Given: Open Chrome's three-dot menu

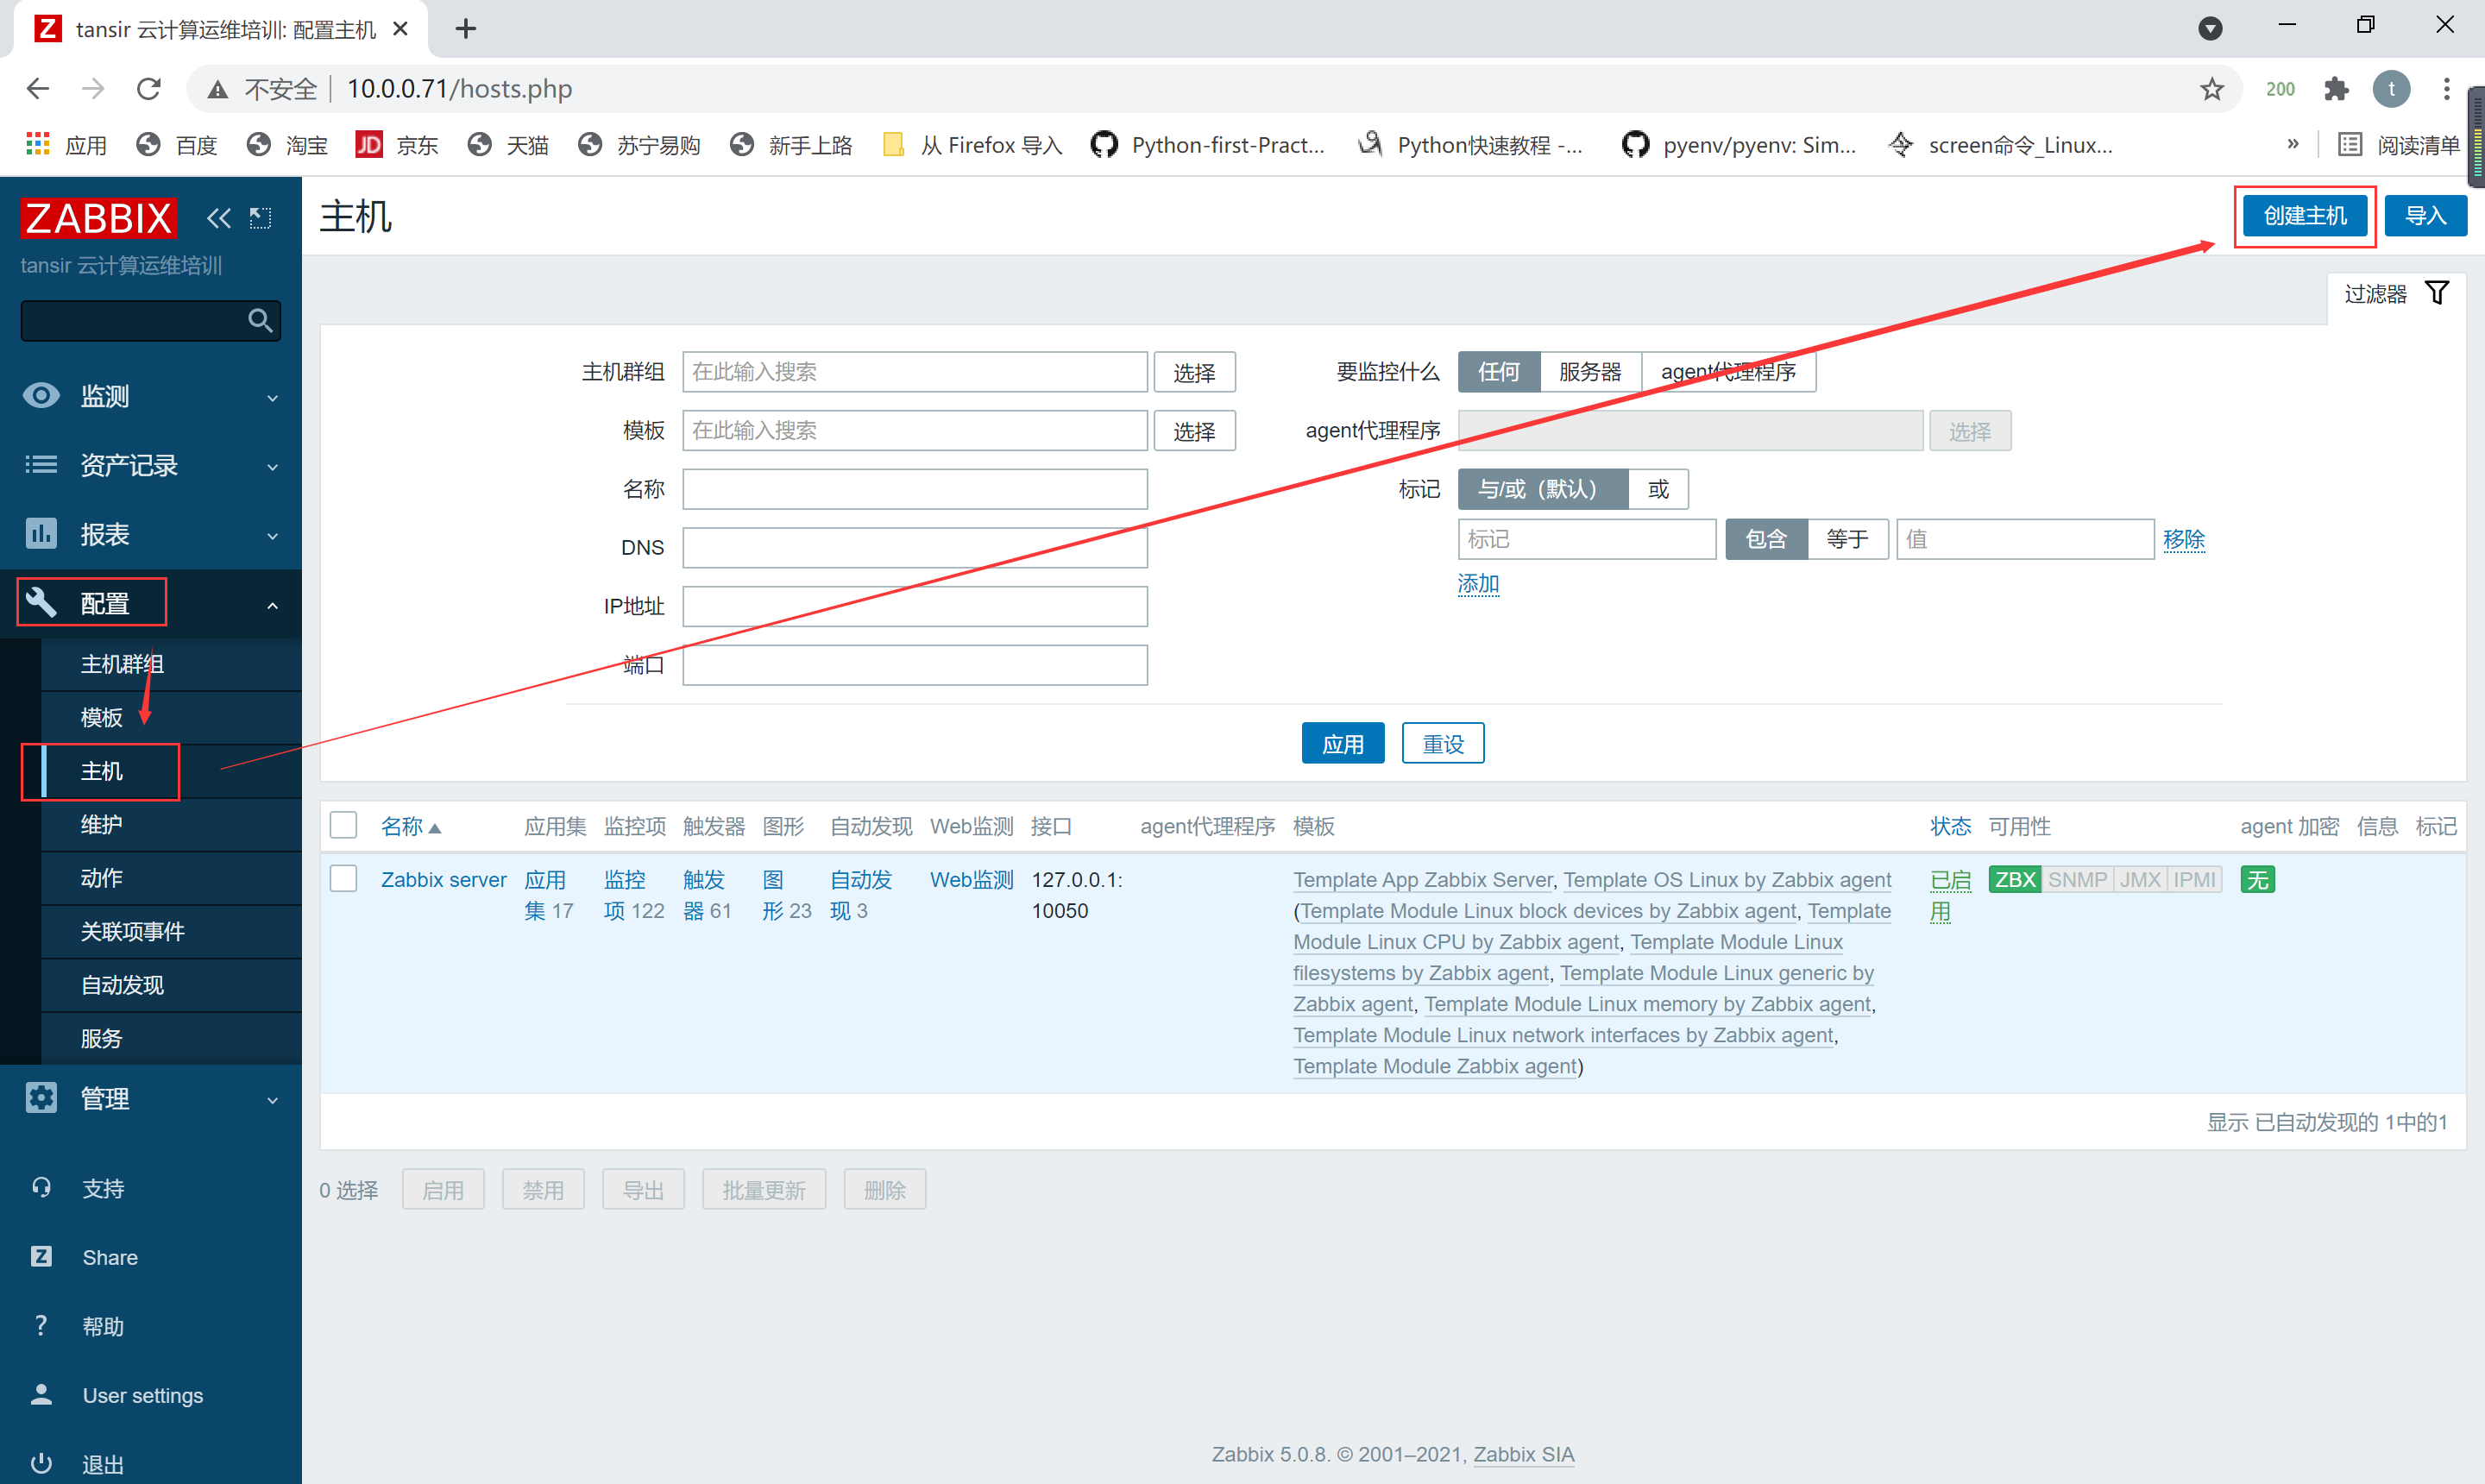Looking at the screenshot, I should tap(2447, 89).
